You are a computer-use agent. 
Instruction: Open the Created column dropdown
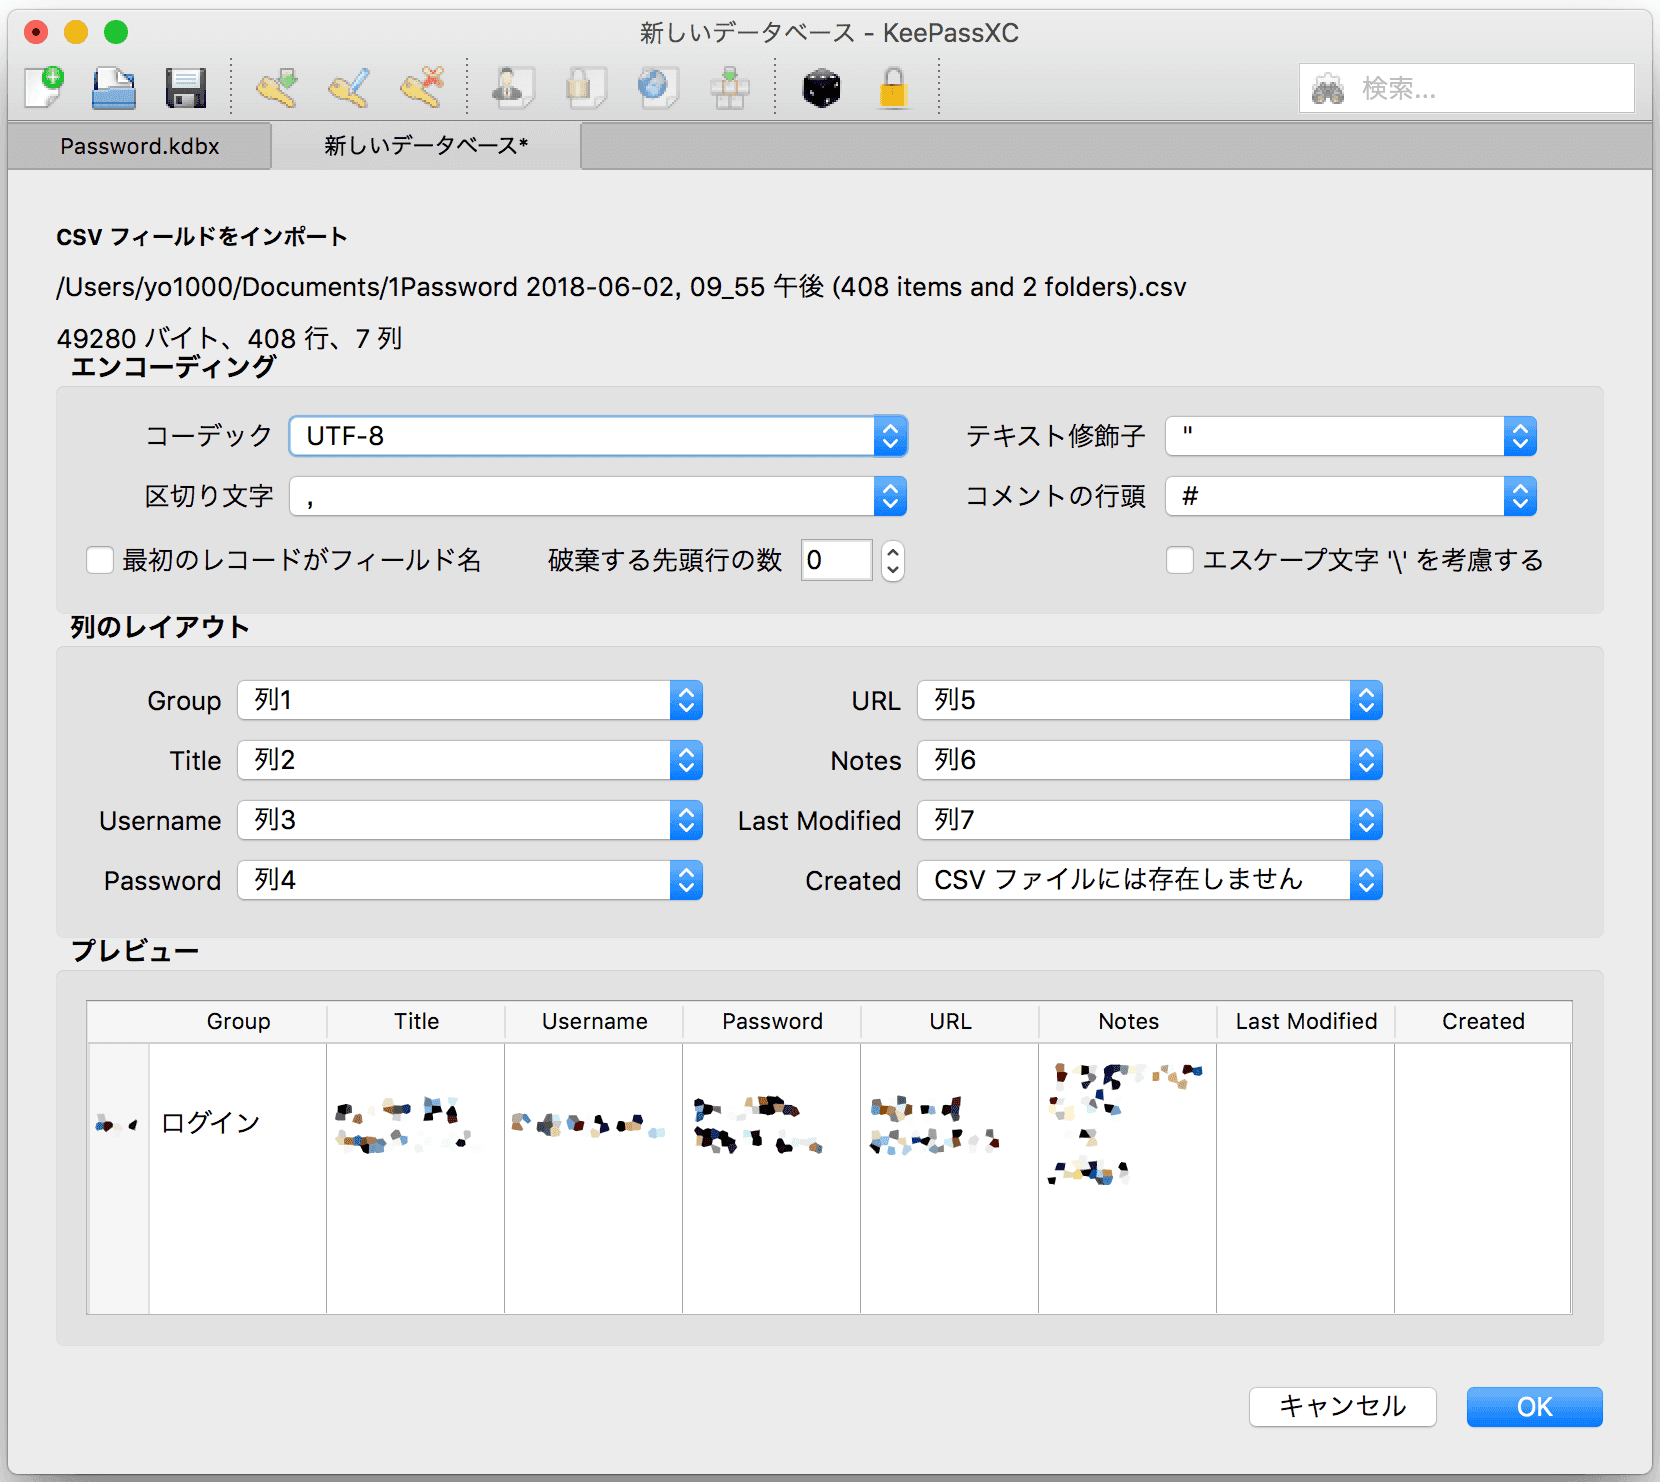[1149, 880]
